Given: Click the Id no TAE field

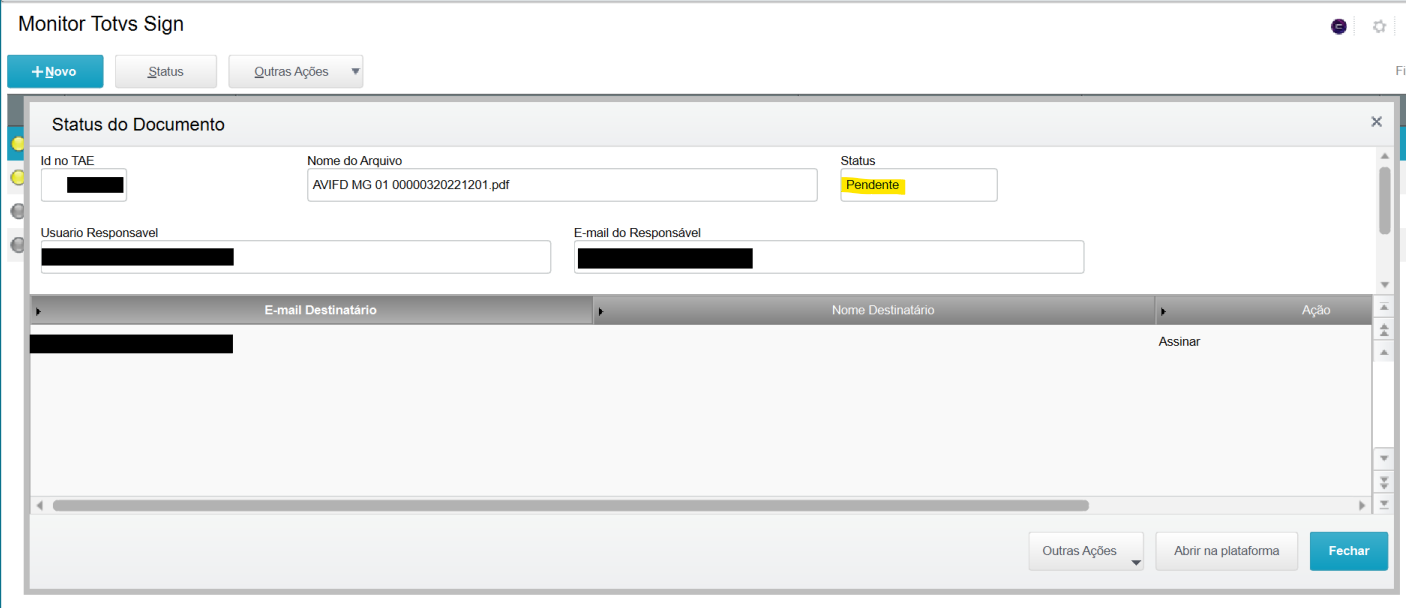Looking at the screenshot, I should [84, 185].
